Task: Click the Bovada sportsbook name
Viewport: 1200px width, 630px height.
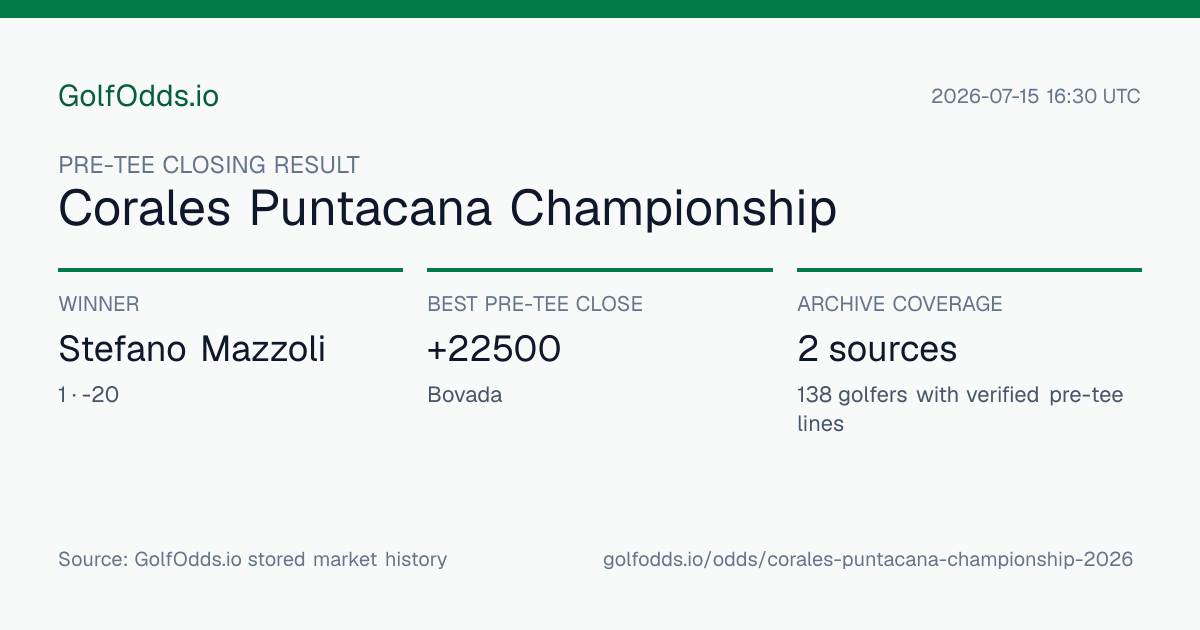Action: coord(464,395)
